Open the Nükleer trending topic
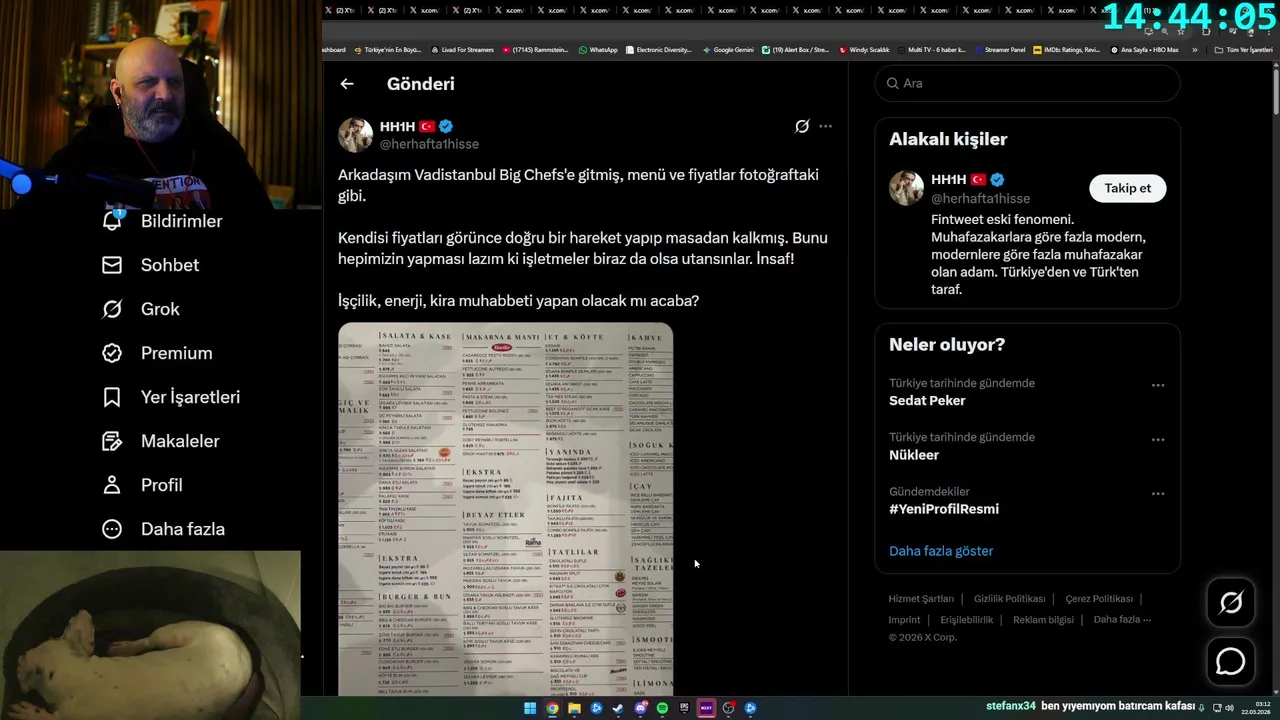Image resolution: width=1280 pixels, height=720 pixels. (x=914, y=455)
